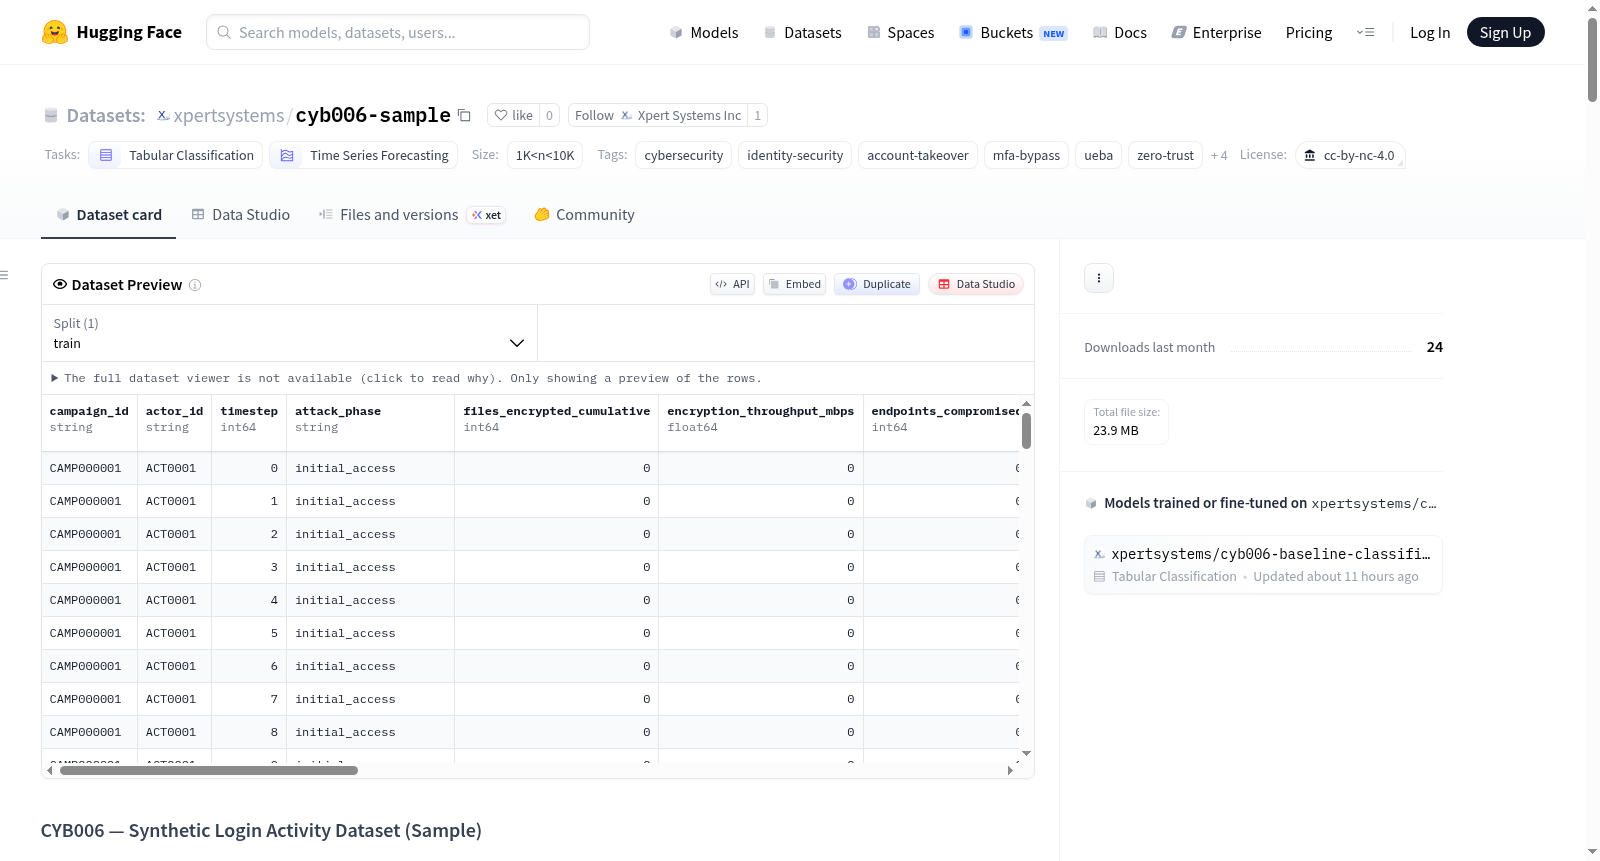Follow Xpert Systems Inc
Image resolution: width=1600 pixels, height=861 pixels.
click(x=658, y=115)
